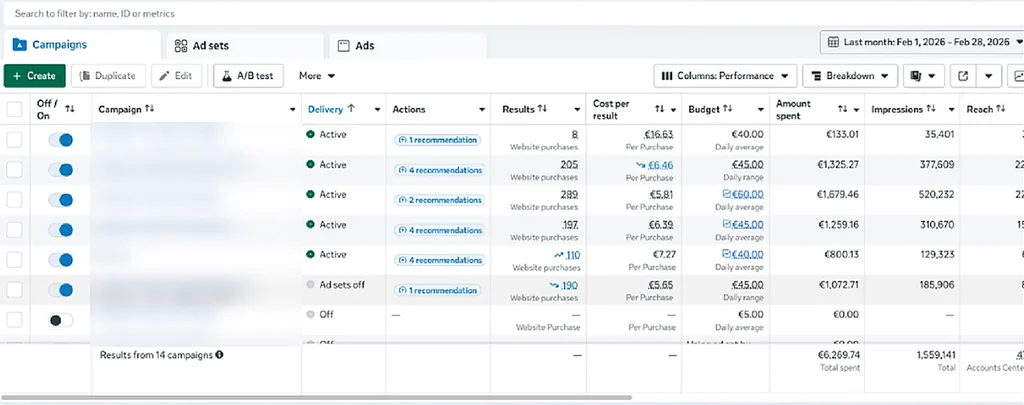Viewport: 1024px width, 405px height.
Task: Toggle off the campaign with 205 purchases
Action: 61,170
